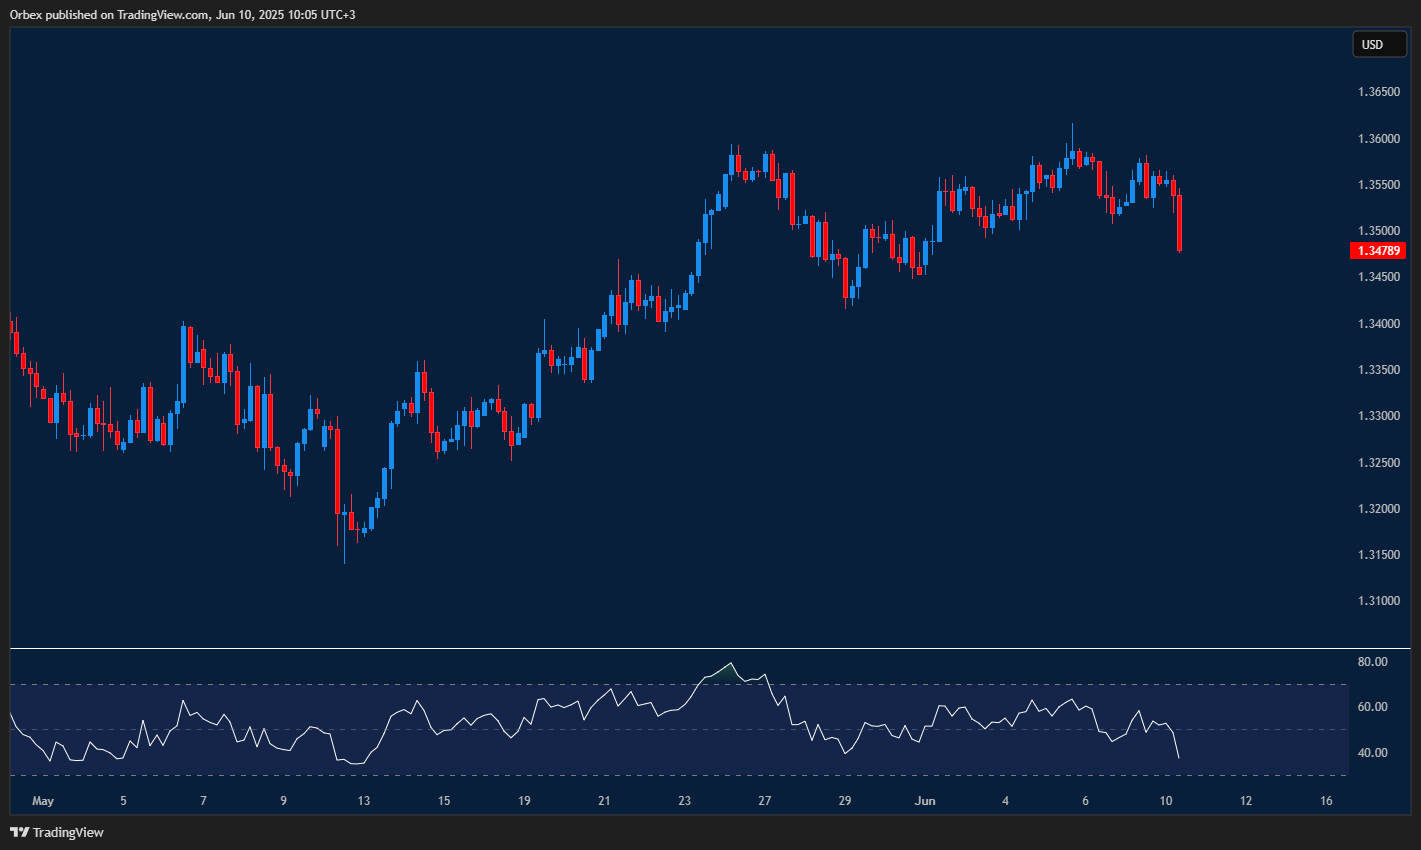Open the Orbex published on TradingView.com link

[183, 14]
